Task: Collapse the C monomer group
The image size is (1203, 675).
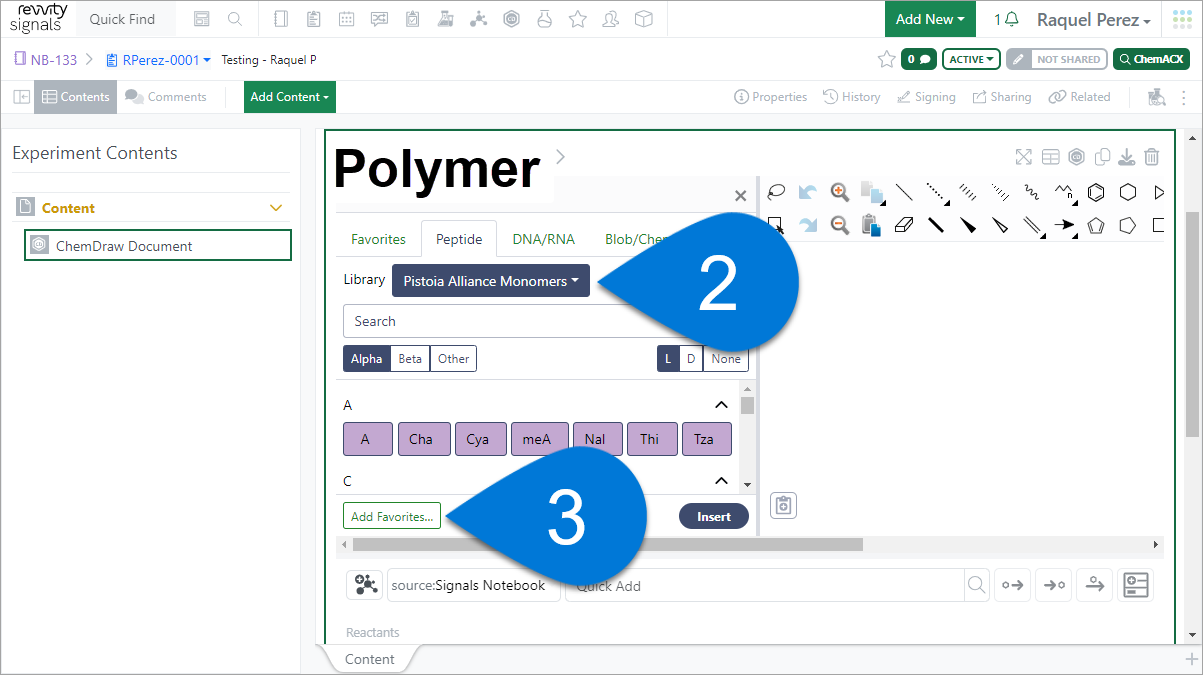Action: 721,481
